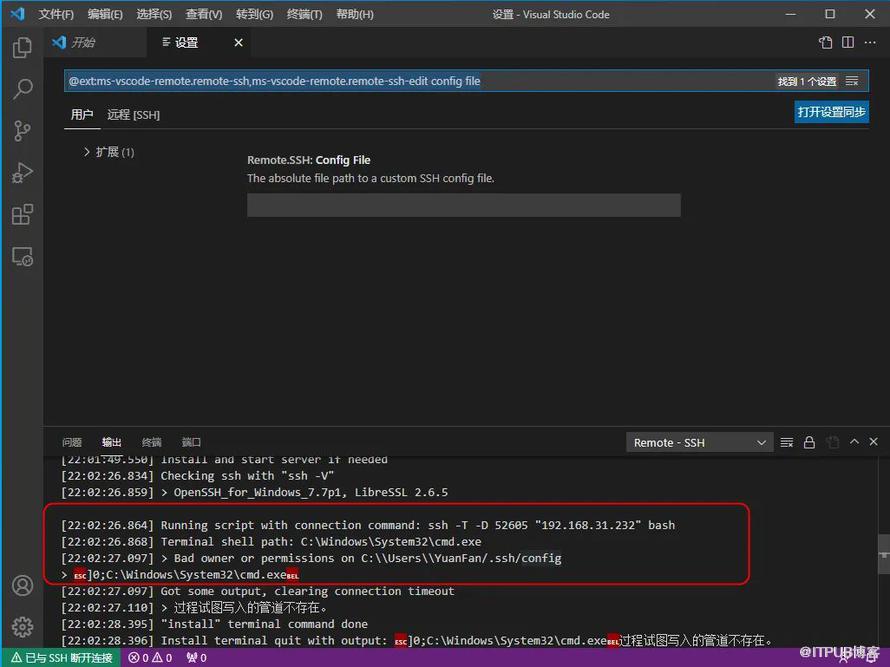Click the Accounts icon in activity bar

point(22,586)
